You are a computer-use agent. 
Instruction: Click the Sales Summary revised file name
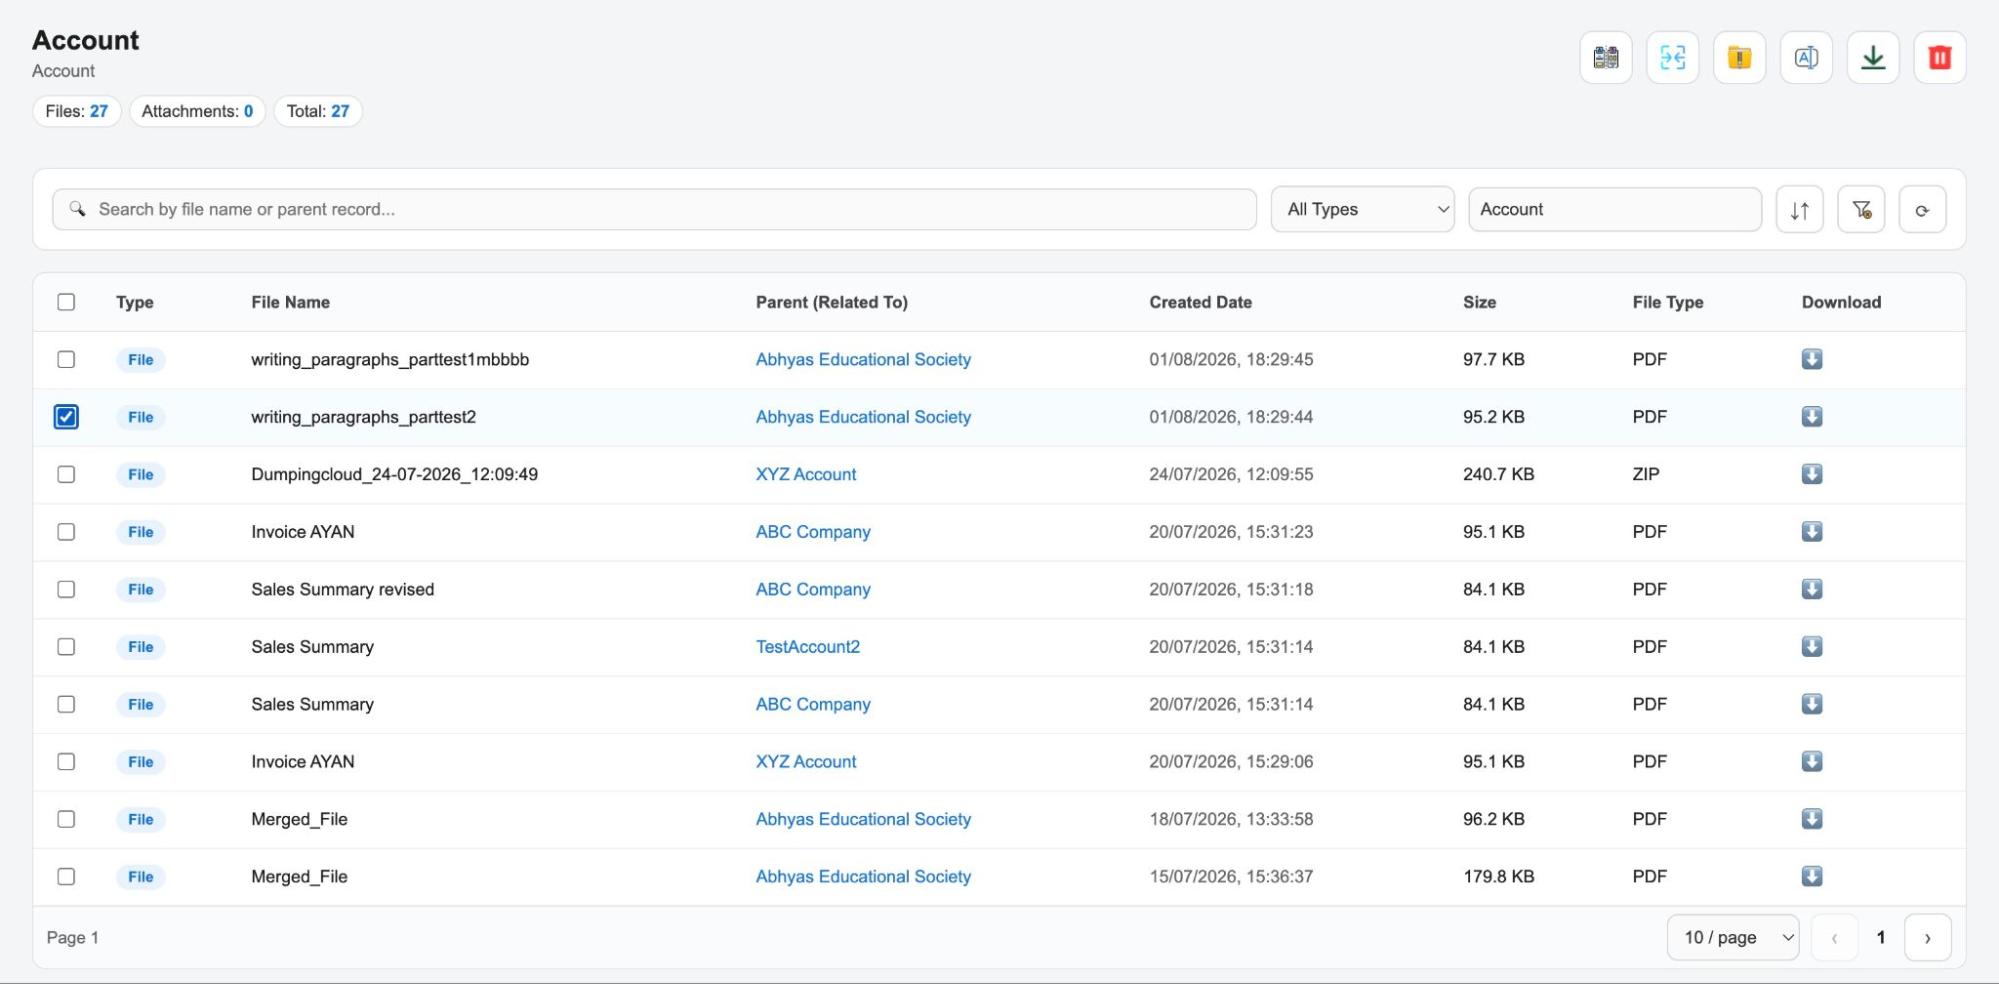(x=343, y=589)
